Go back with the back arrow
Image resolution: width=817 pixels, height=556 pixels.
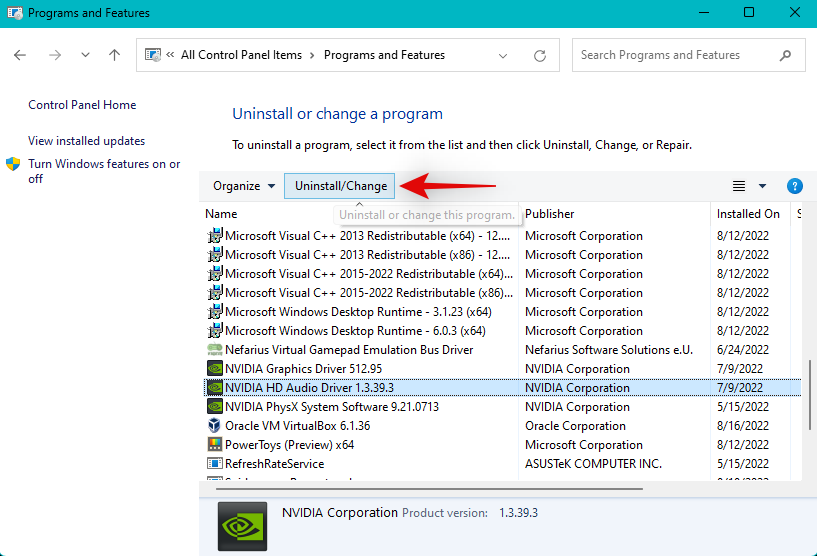(20, 55)
